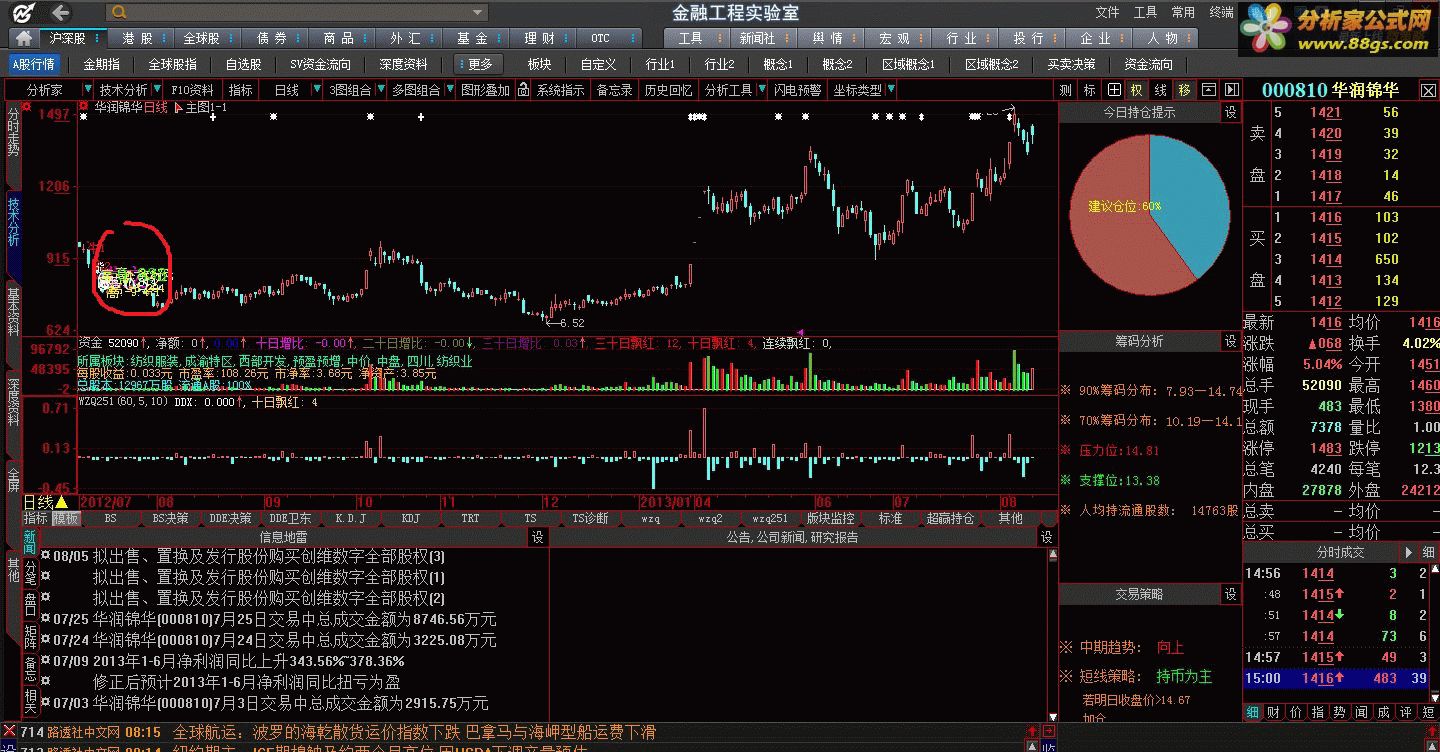The height and width of the screenshot is (752, 1440).
Task: Click the crosshair grid icon in chart toolbar
Action: pyautogui.click(x=1114, y=90)
